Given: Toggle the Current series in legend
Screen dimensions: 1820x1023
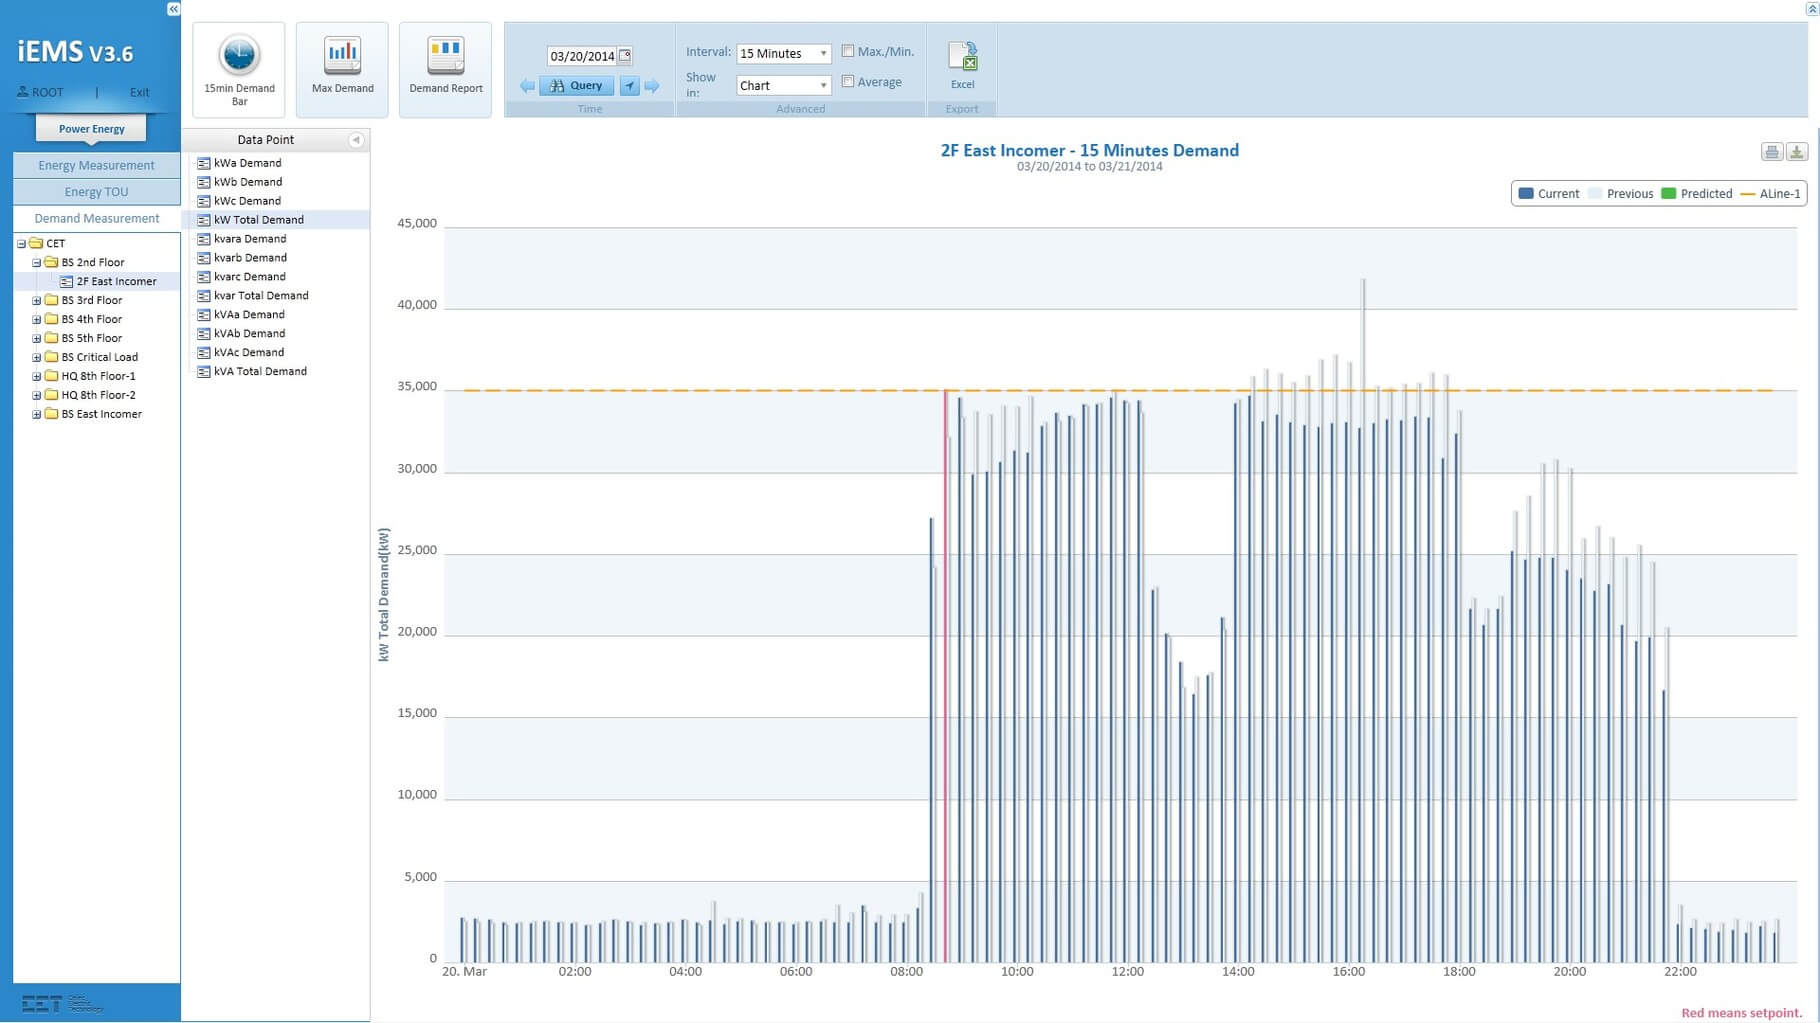Looking at the screenshot, I should pos(1548,194).
